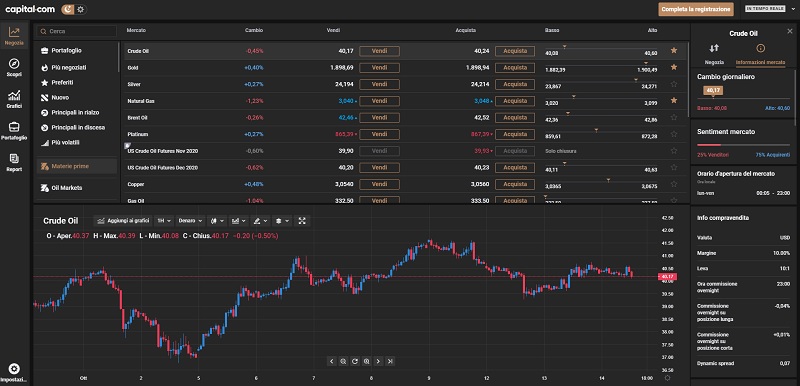The width and height of the screenshot is (800, 386).
Task: Click Vendi for Crude Oil
Action: (x=379, y=51)
